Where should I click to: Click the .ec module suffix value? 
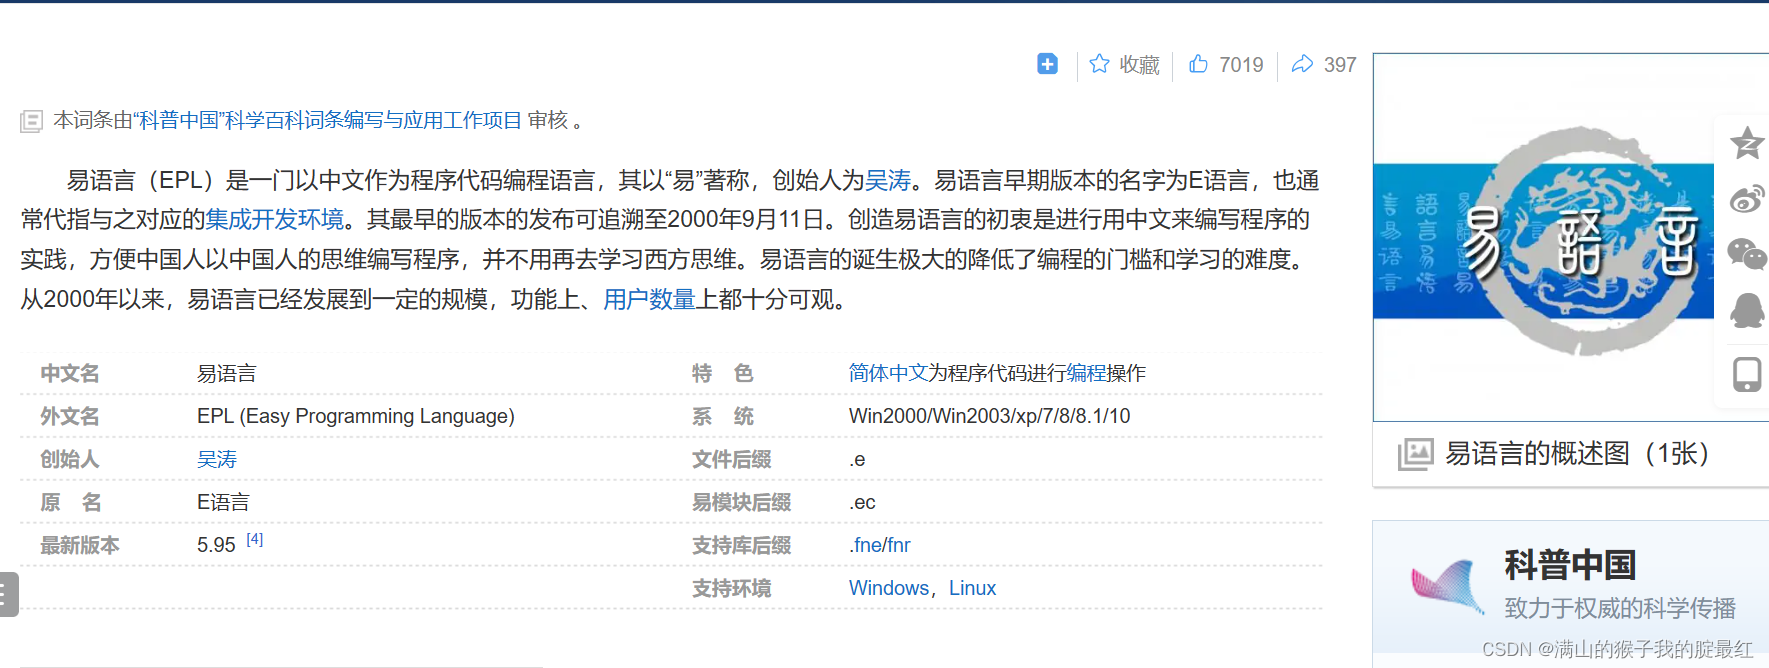pyautogui.click(x=863, y=502)
